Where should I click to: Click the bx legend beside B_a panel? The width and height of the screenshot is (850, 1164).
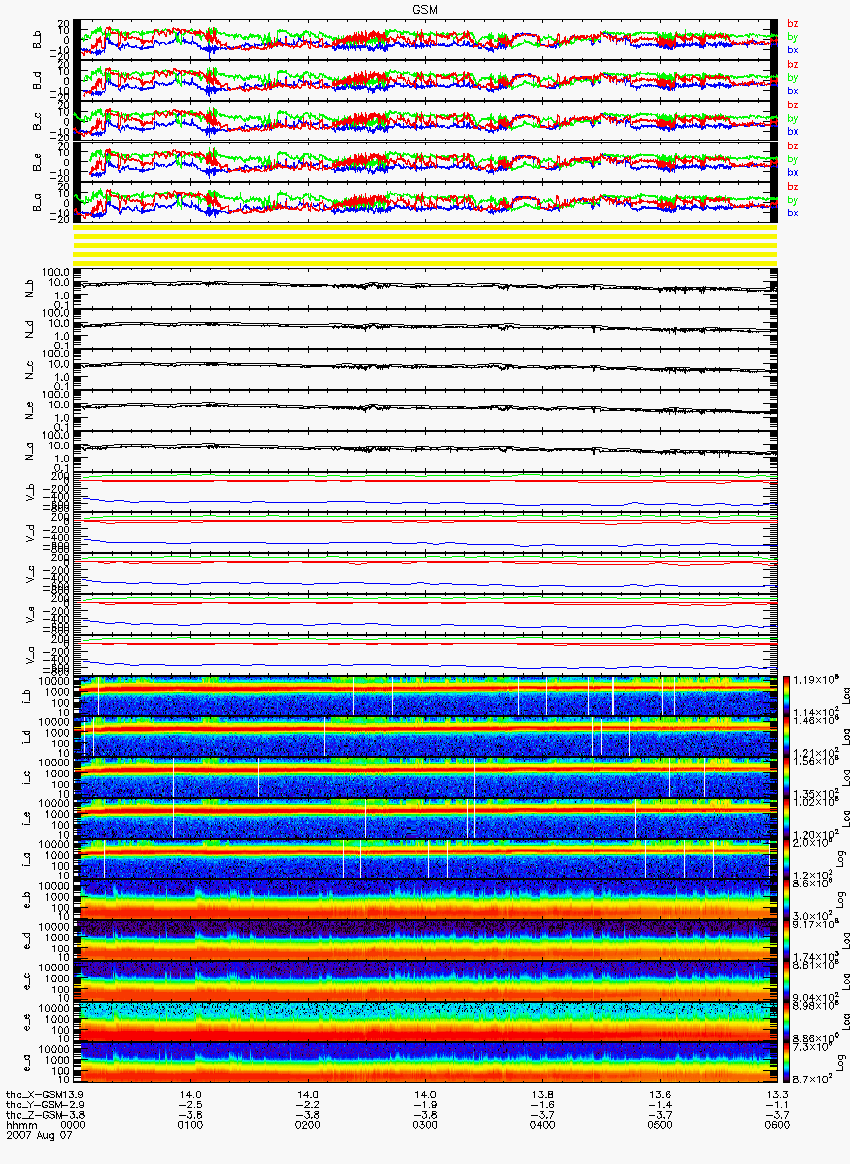792,213
